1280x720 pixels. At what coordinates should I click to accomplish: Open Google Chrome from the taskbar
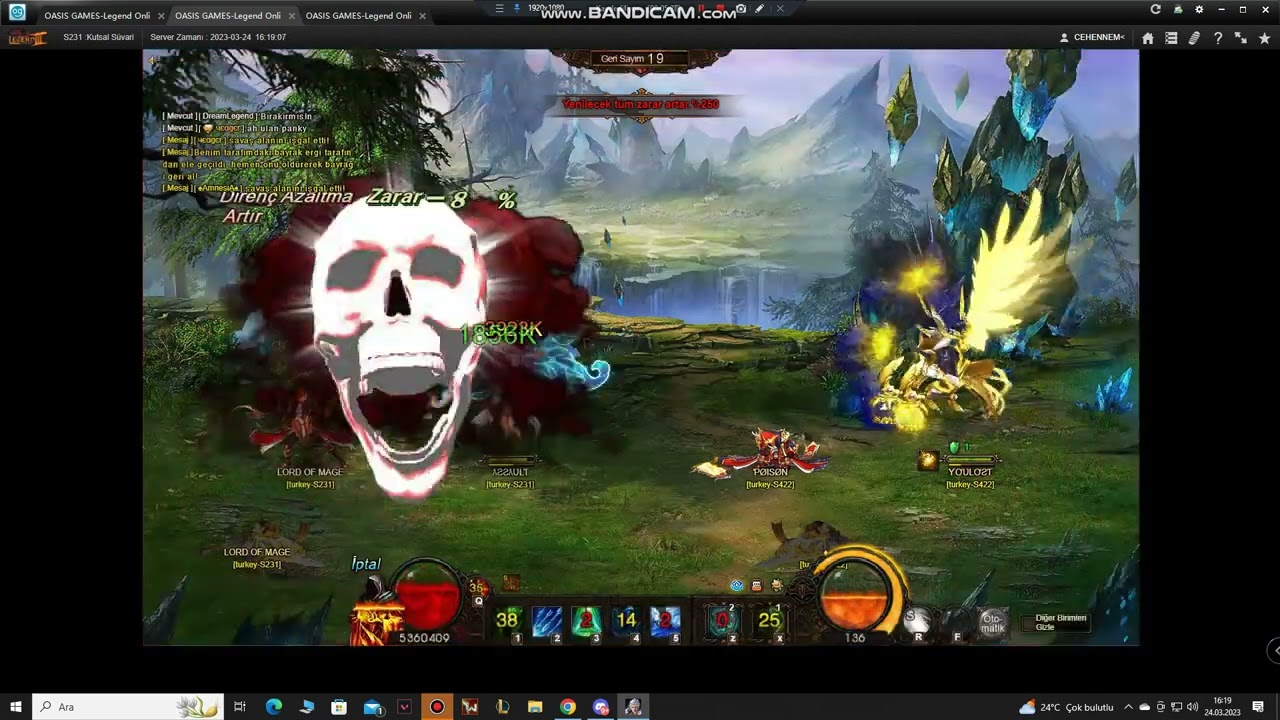coord(567,707)
